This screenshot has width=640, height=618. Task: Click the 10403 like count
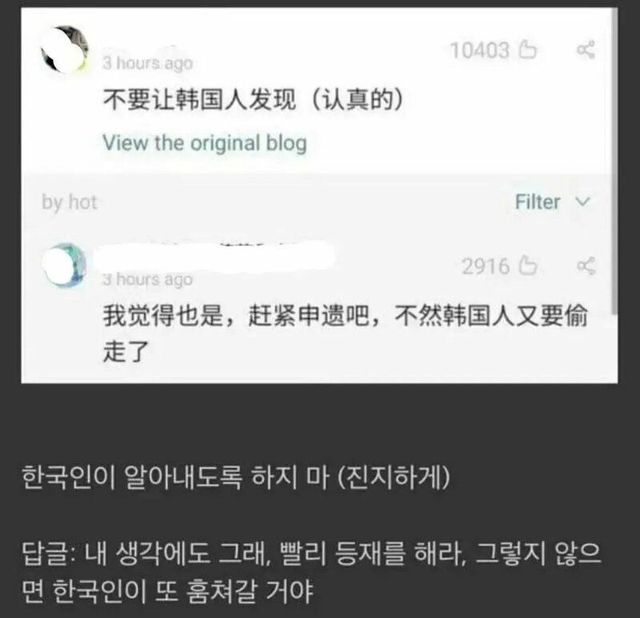[x=480, y=50]
